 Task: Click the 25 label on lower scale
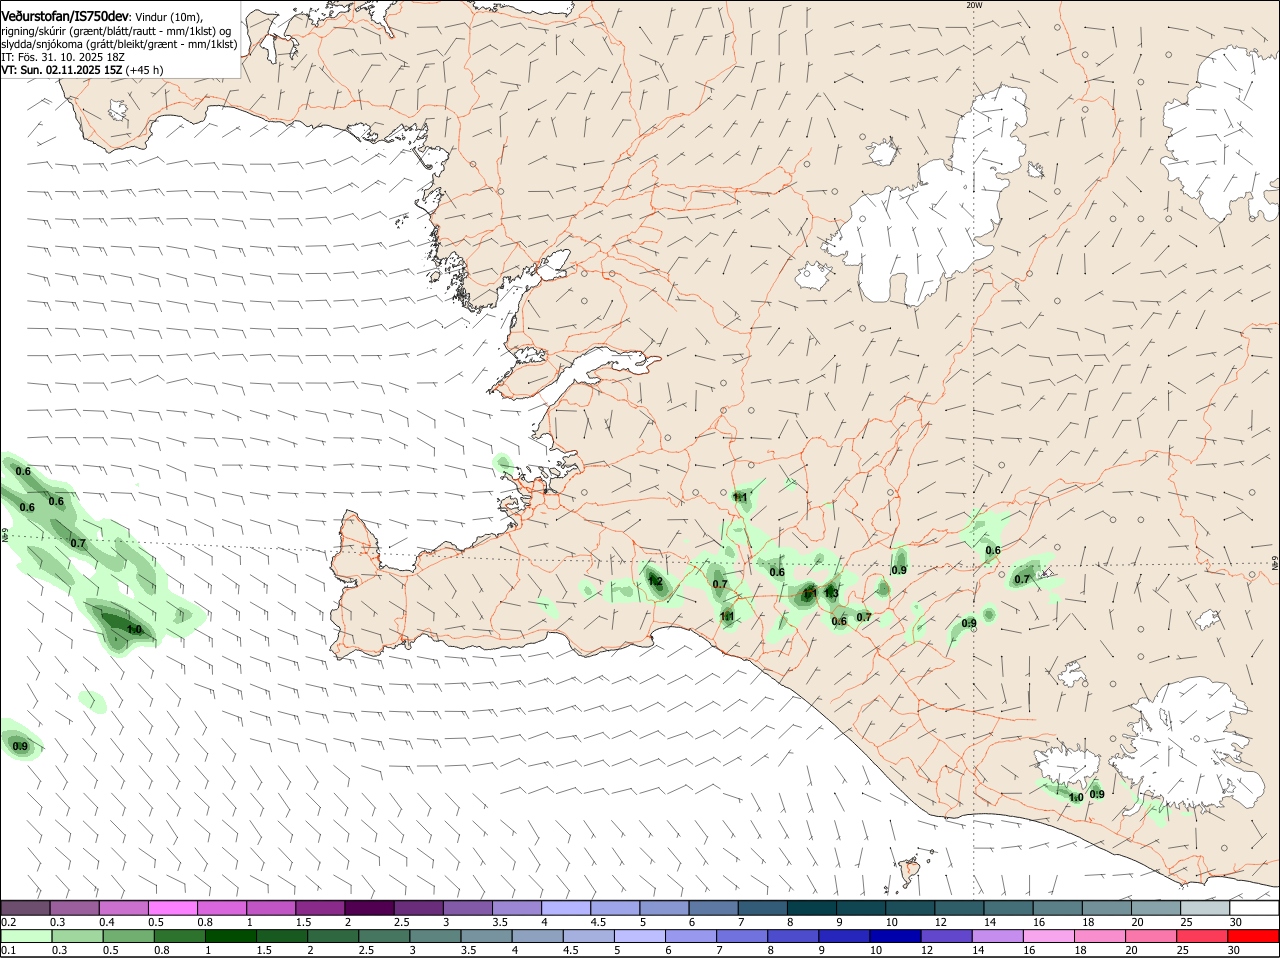click(1183, 950)
